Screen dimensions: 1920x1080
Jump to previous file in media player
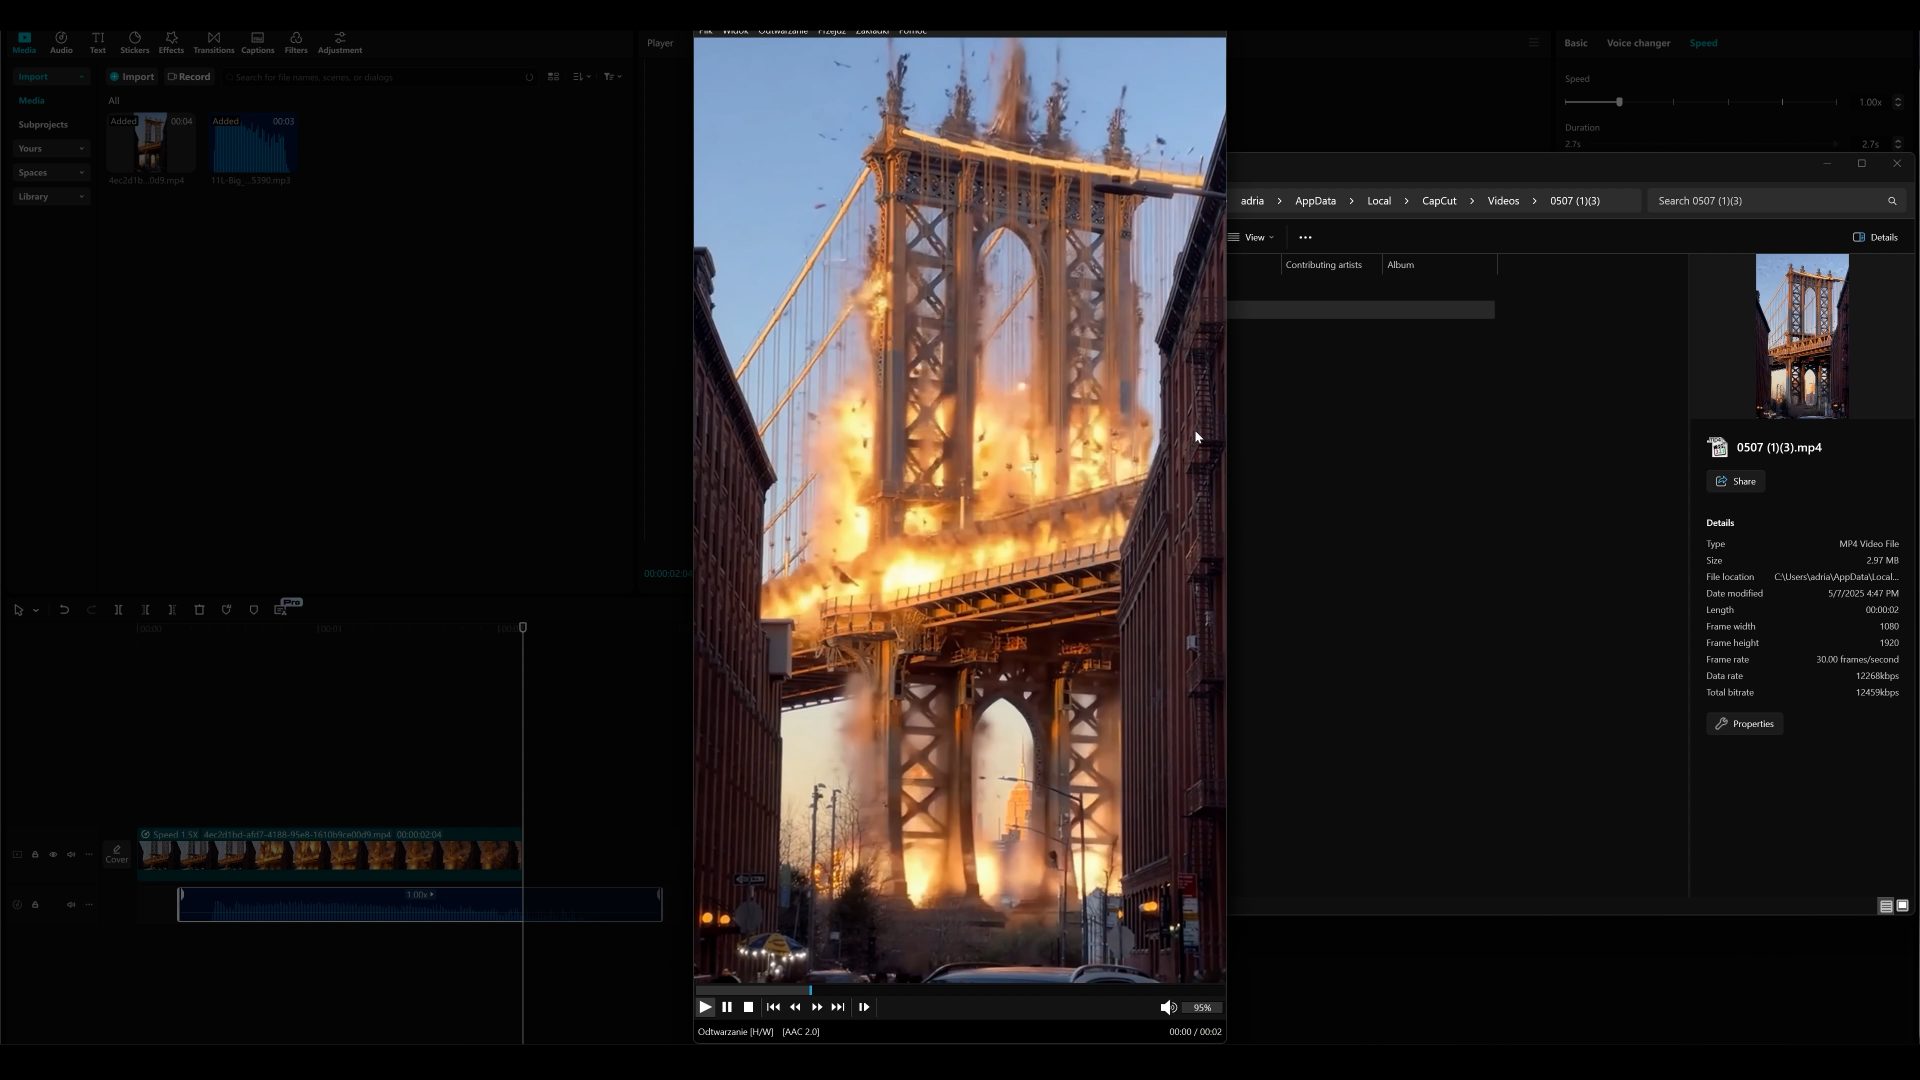point(773,1007)
